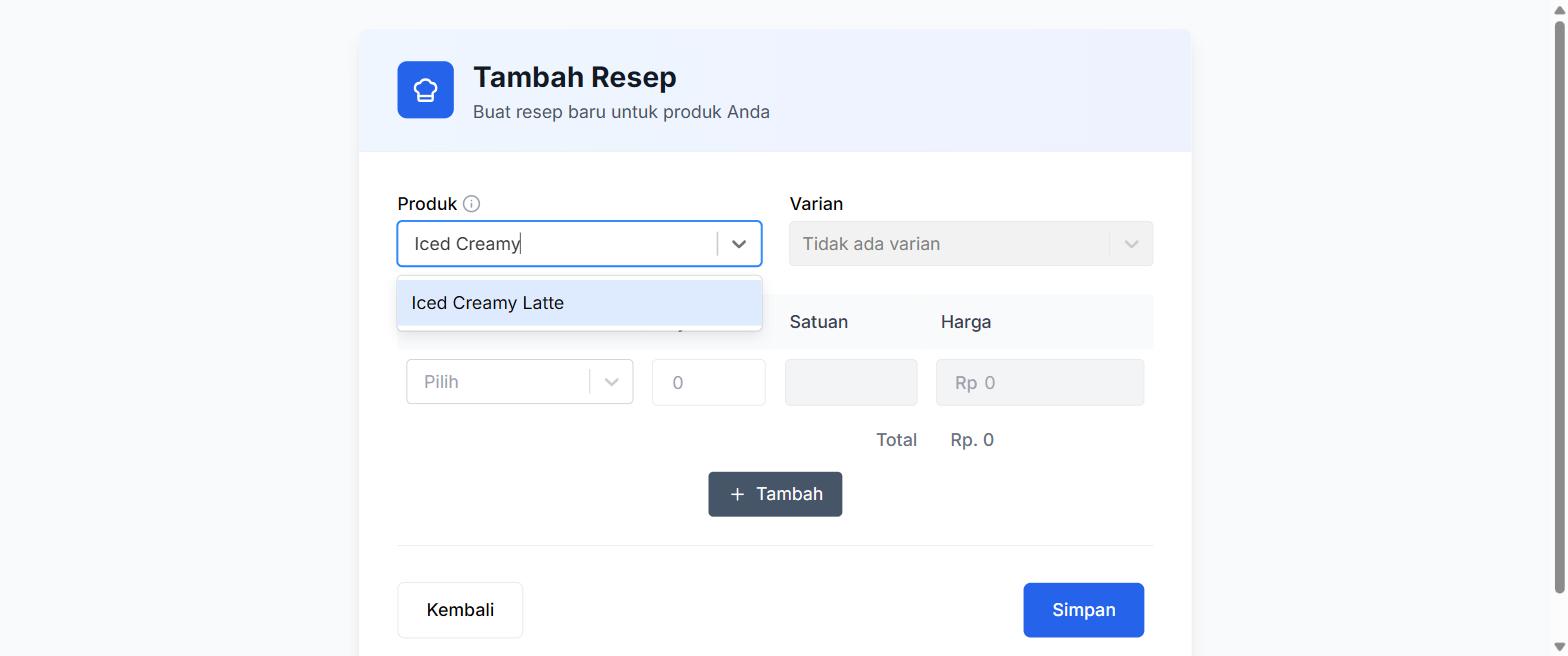Click the quantity input showing 0
The image size is (1568, 656).
point(708,382)
